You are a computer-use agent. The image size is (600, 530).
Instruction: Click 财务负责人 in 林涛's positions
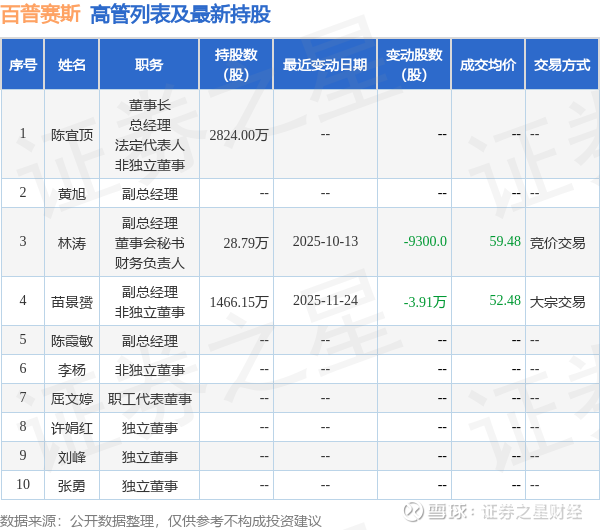(150, 263)
